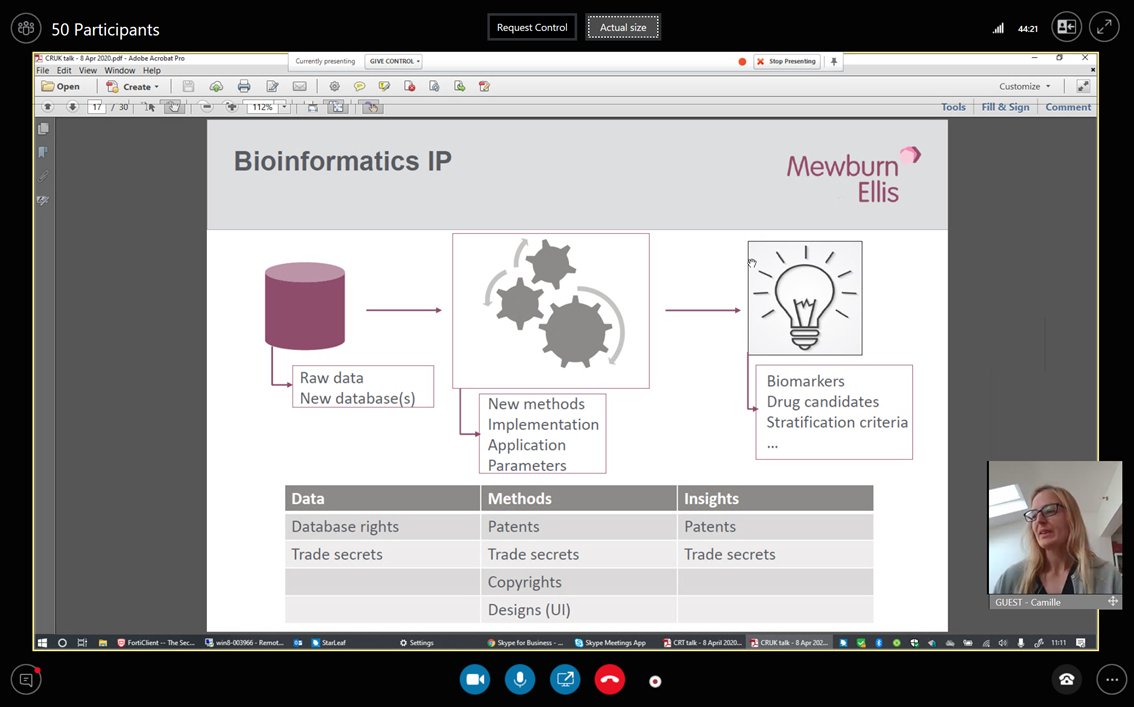
Task: Open the Tools pane
Action: 953,107
